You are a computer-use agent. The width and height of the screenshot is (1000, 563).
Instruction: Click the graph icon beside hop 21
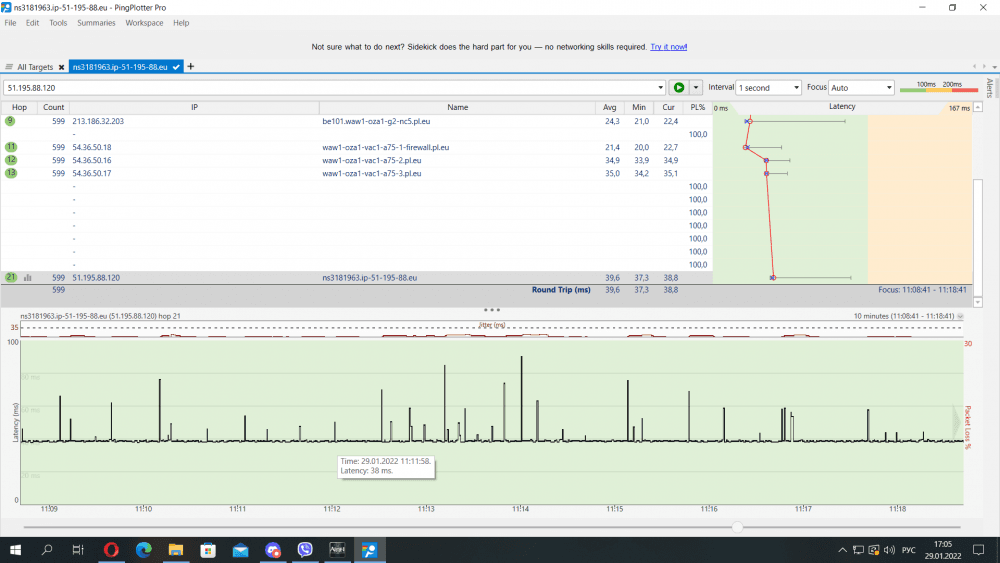tap(28, 277)
